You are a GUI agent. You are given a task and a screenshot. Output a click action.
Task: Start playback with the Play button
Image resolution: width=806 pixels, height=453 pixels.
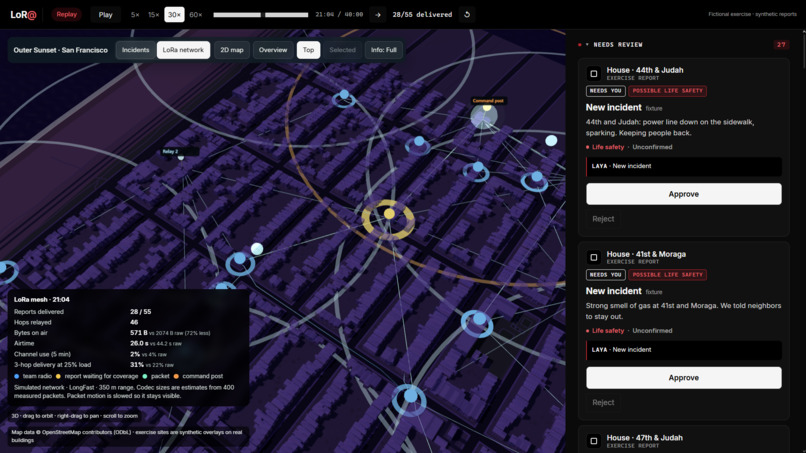point(105,14)
